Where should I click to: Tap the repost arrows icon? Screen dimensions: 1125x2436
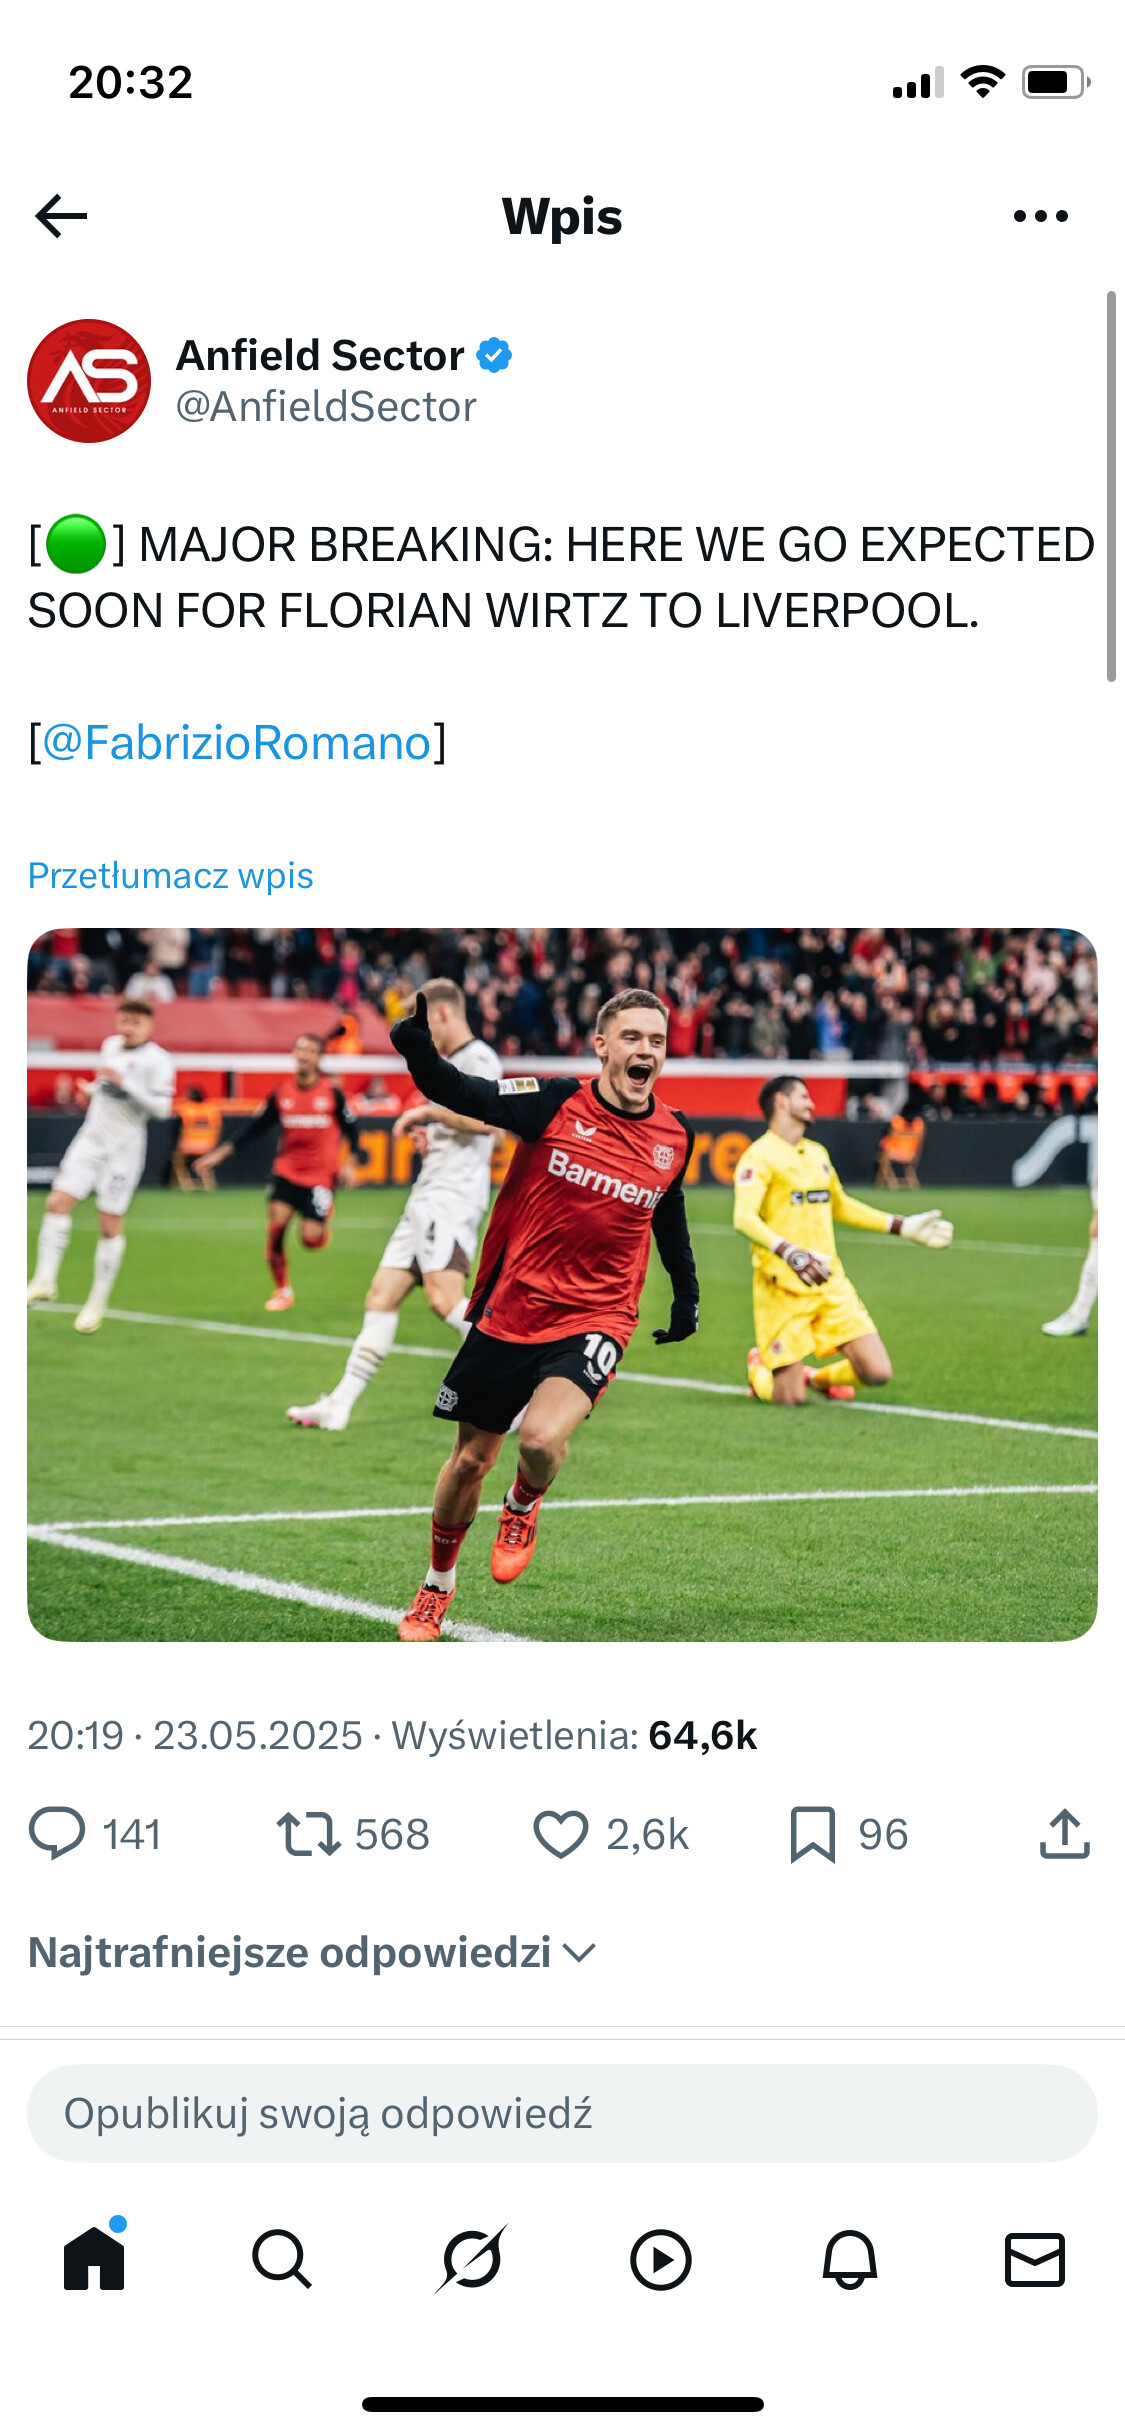[308, 1833]
